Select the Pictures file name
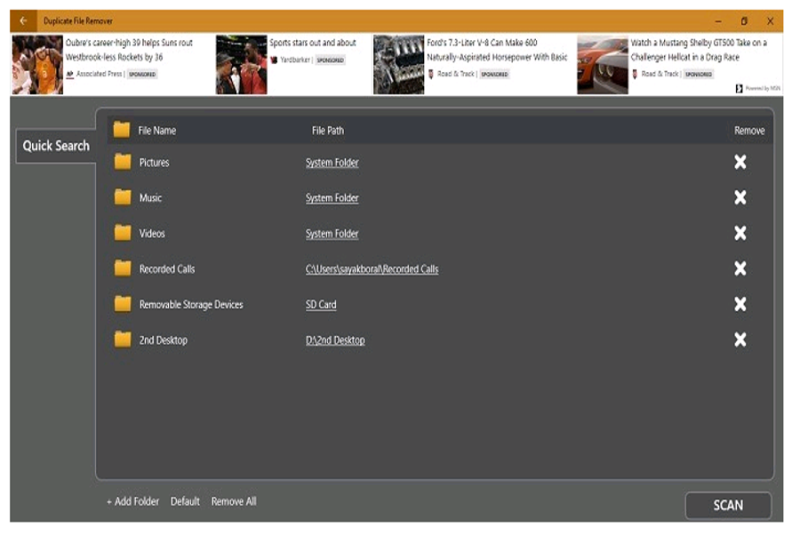 coord(154,163)
